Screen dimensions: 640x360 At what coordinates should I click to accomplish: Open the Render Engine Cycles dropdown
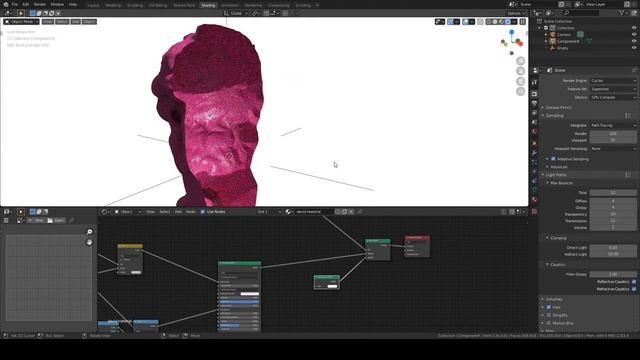[613, 81]
